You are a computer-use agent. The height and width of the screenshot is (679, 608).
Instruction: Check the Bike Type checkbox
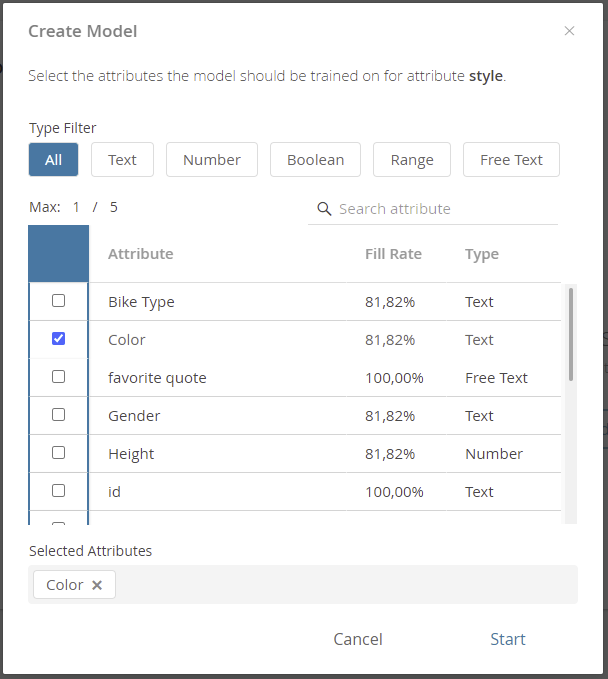click(58, 301)
